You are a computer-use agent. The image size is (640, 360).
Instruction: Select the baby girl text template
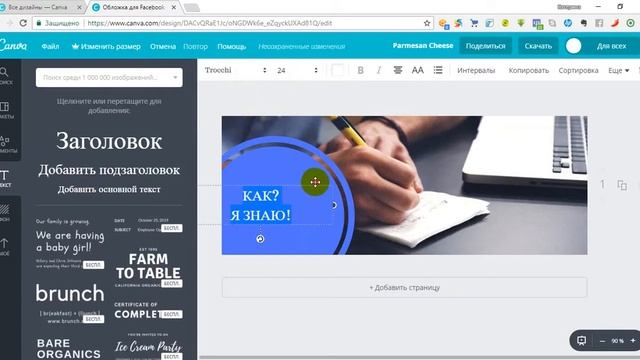pyautogui.click(x=70, y=243)
